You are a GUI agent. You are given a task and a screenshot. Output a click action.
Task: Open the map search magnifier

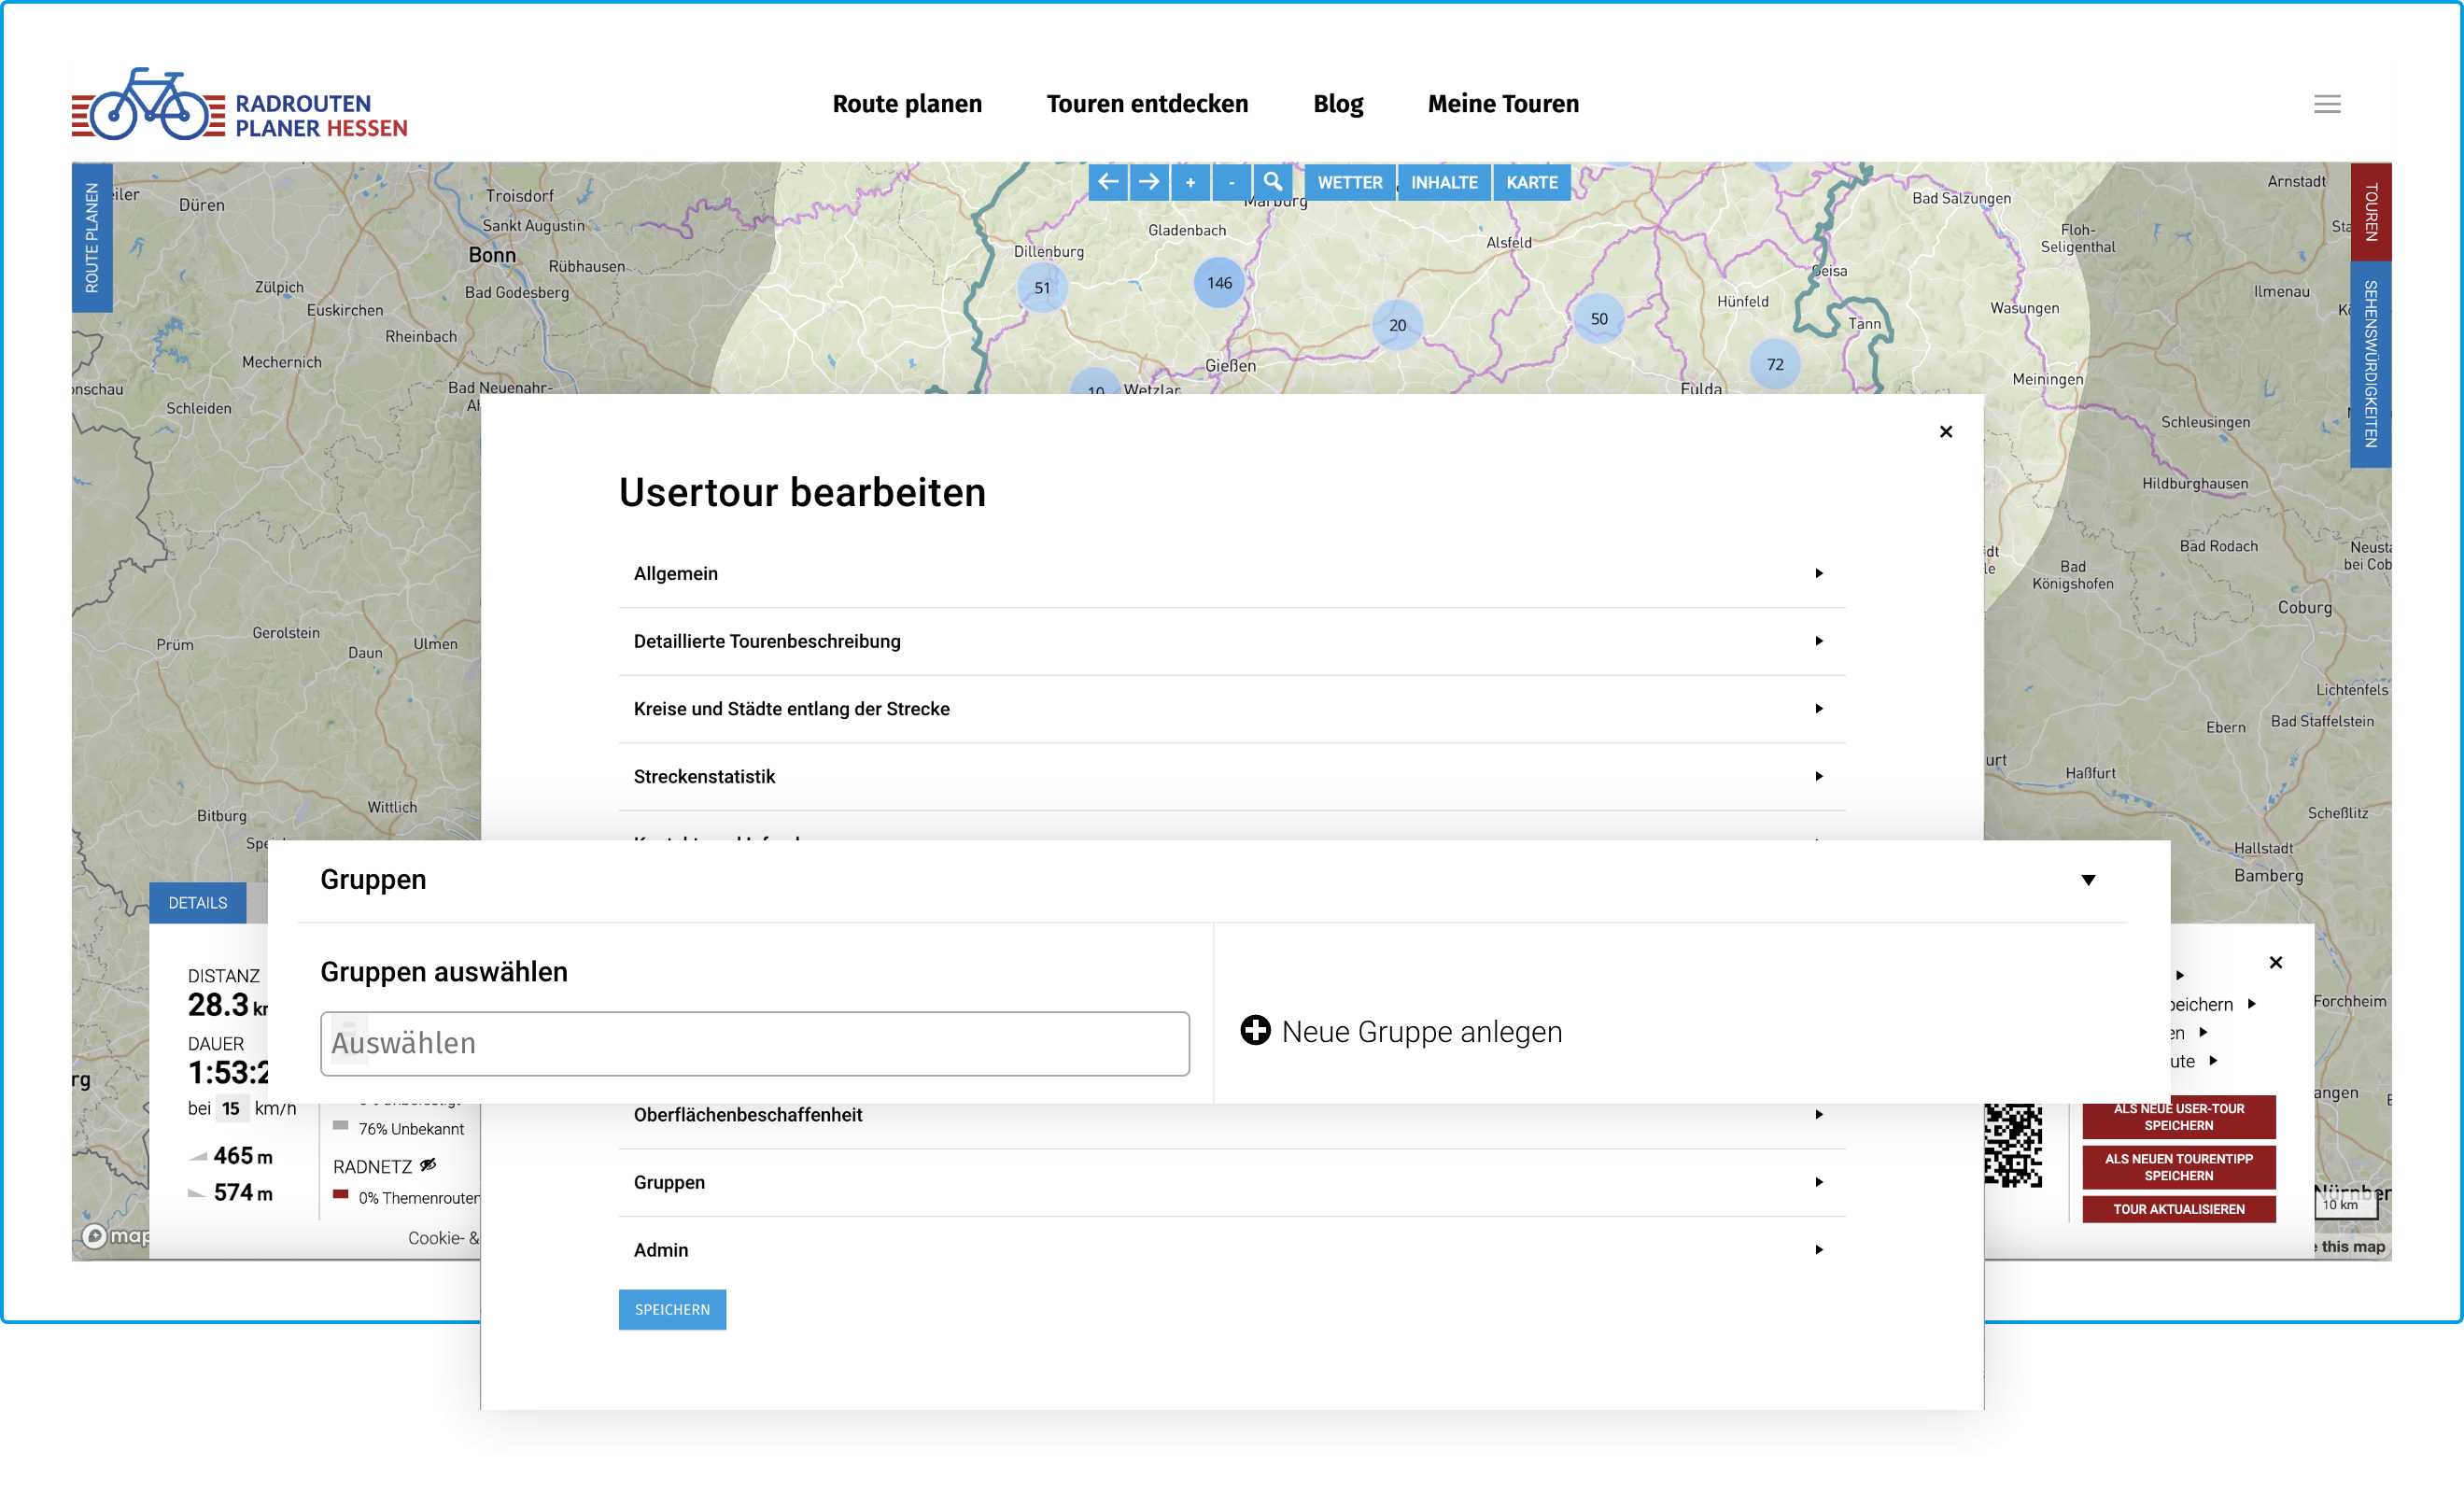tap(1272, 182)
